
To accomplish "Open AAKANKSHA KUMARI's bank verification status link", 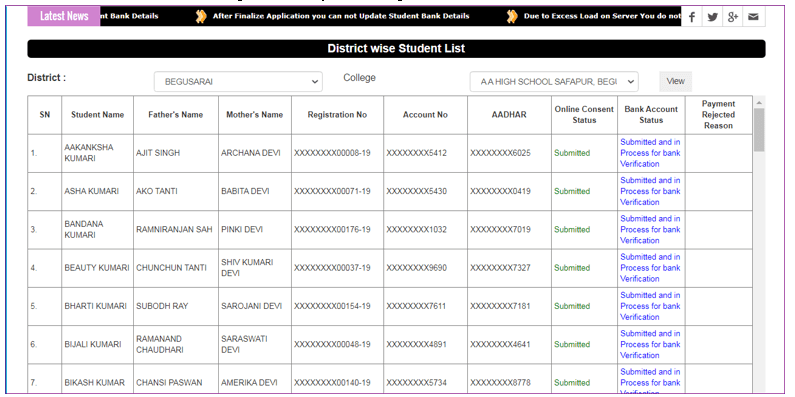I will point(650,153).
